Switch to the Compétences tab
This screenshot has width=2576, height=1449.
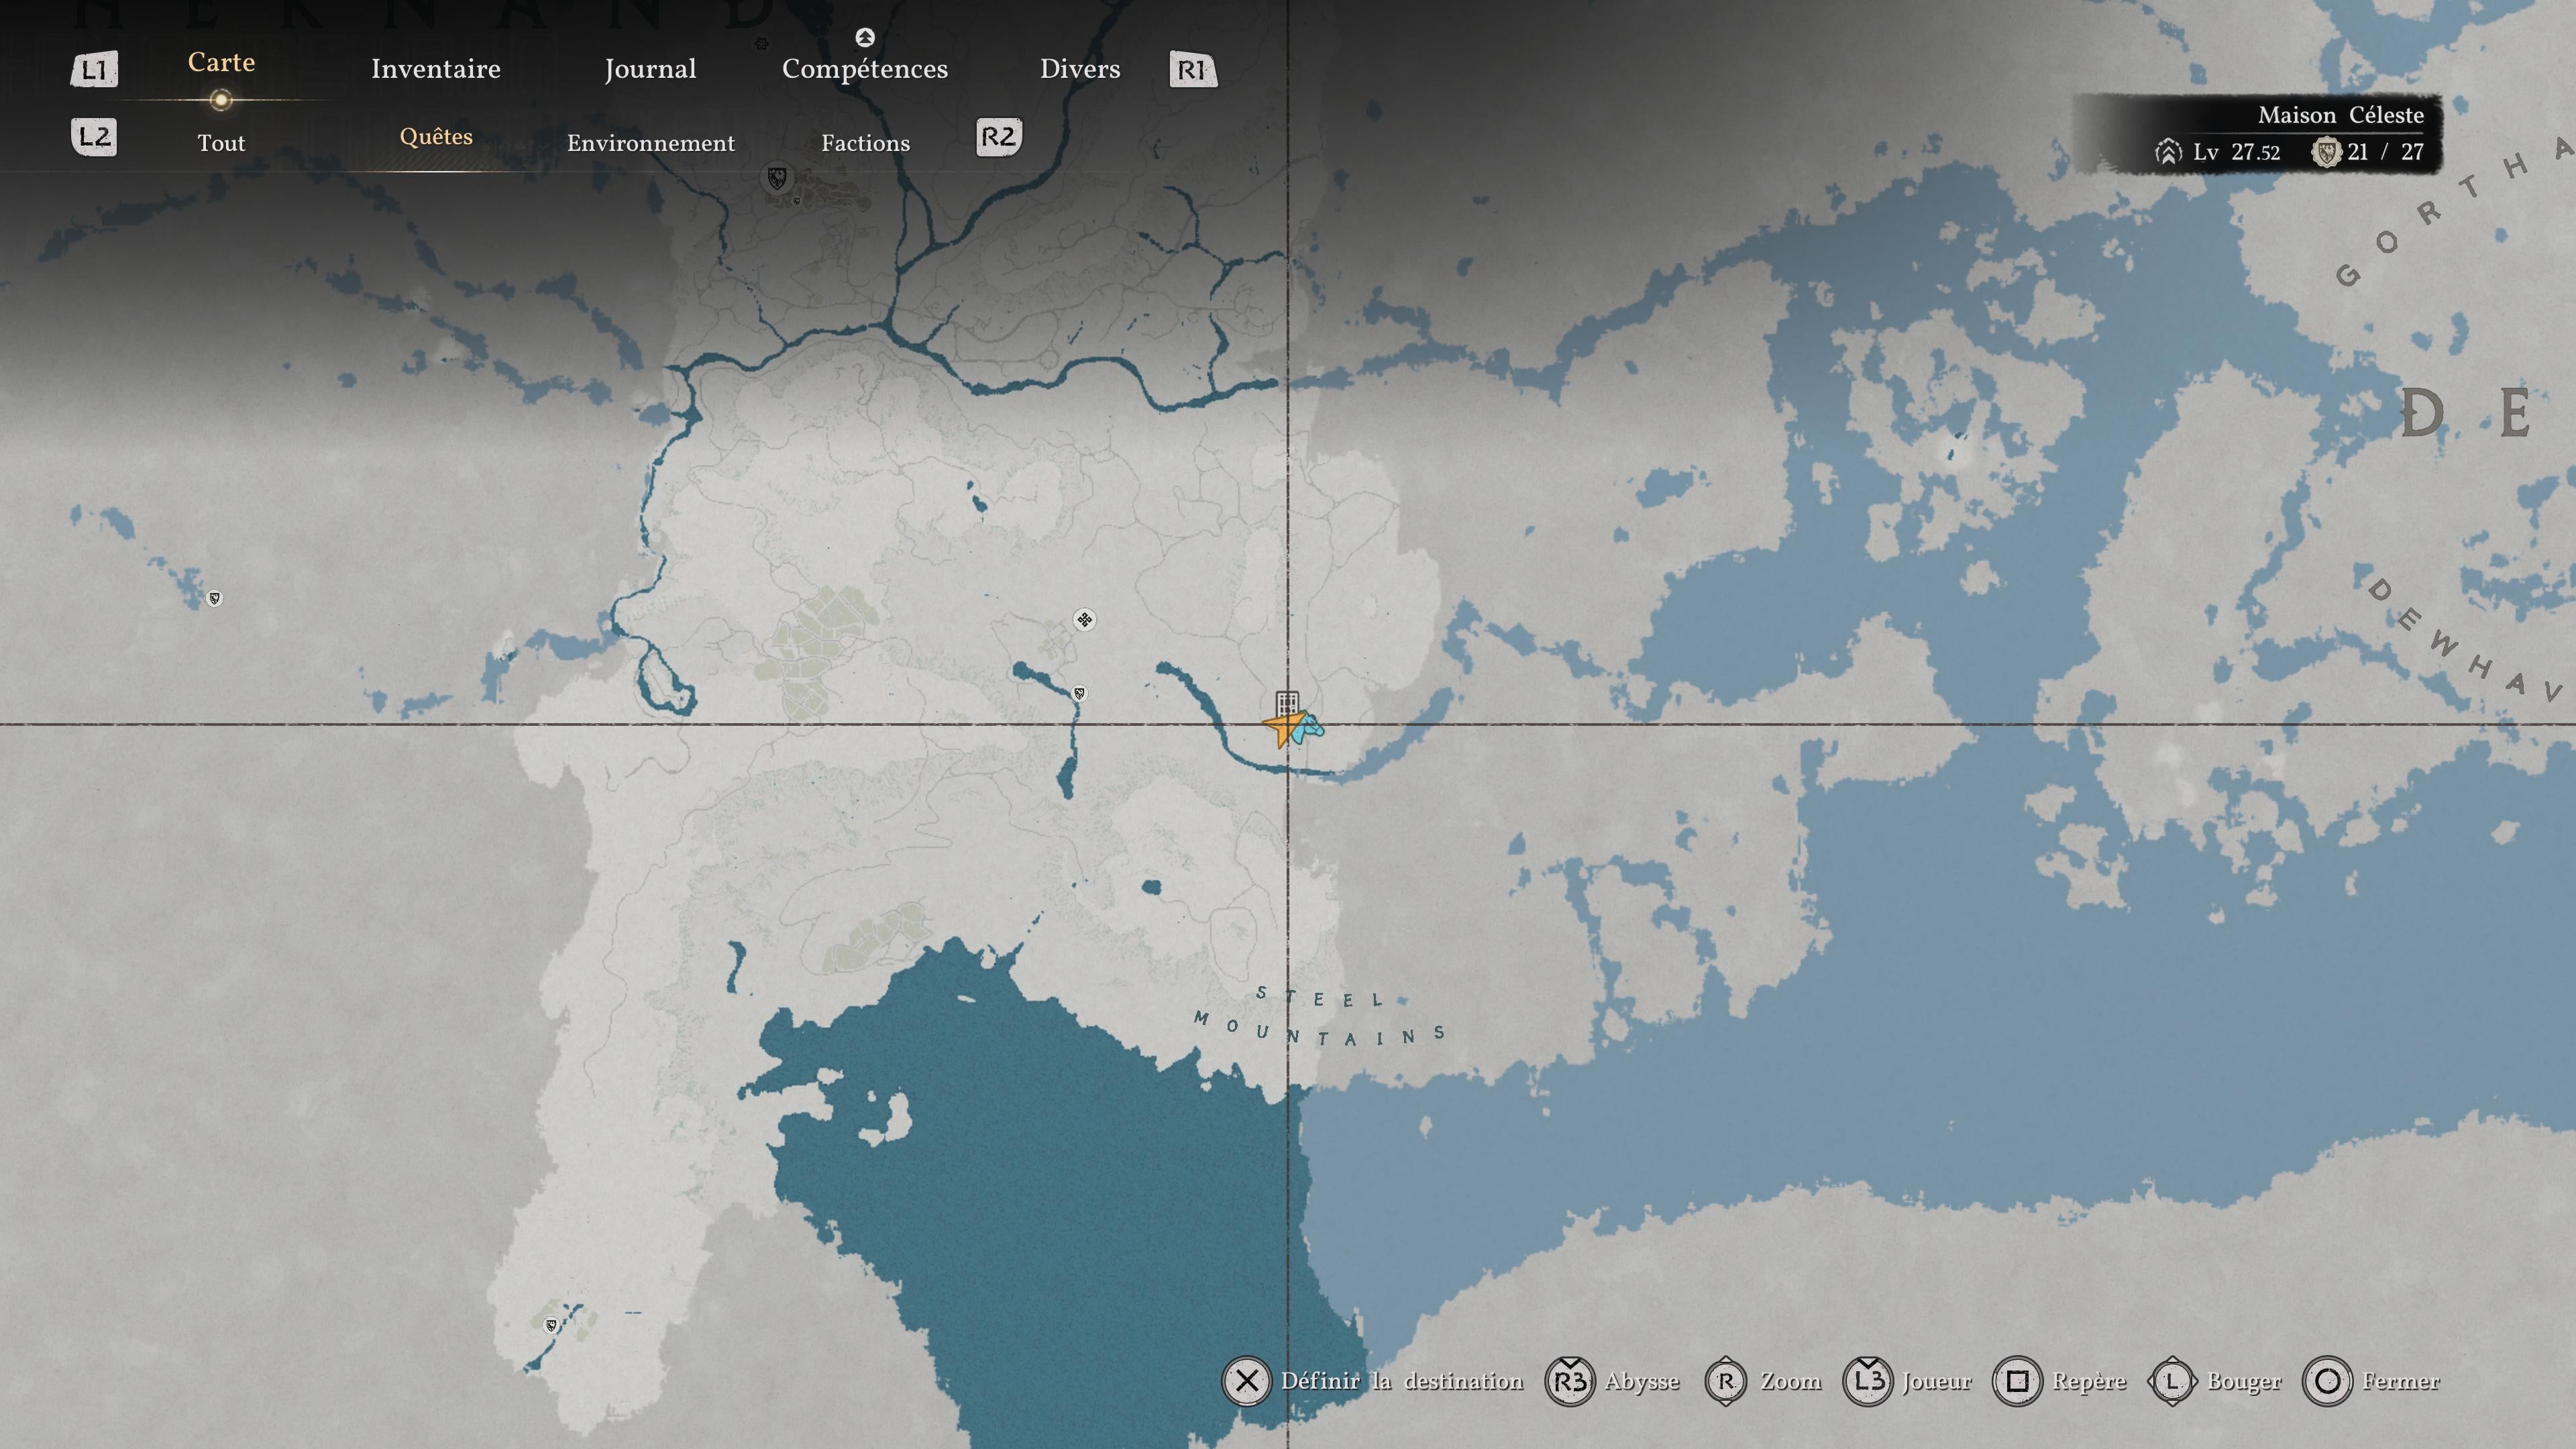[x=865, y=69]
